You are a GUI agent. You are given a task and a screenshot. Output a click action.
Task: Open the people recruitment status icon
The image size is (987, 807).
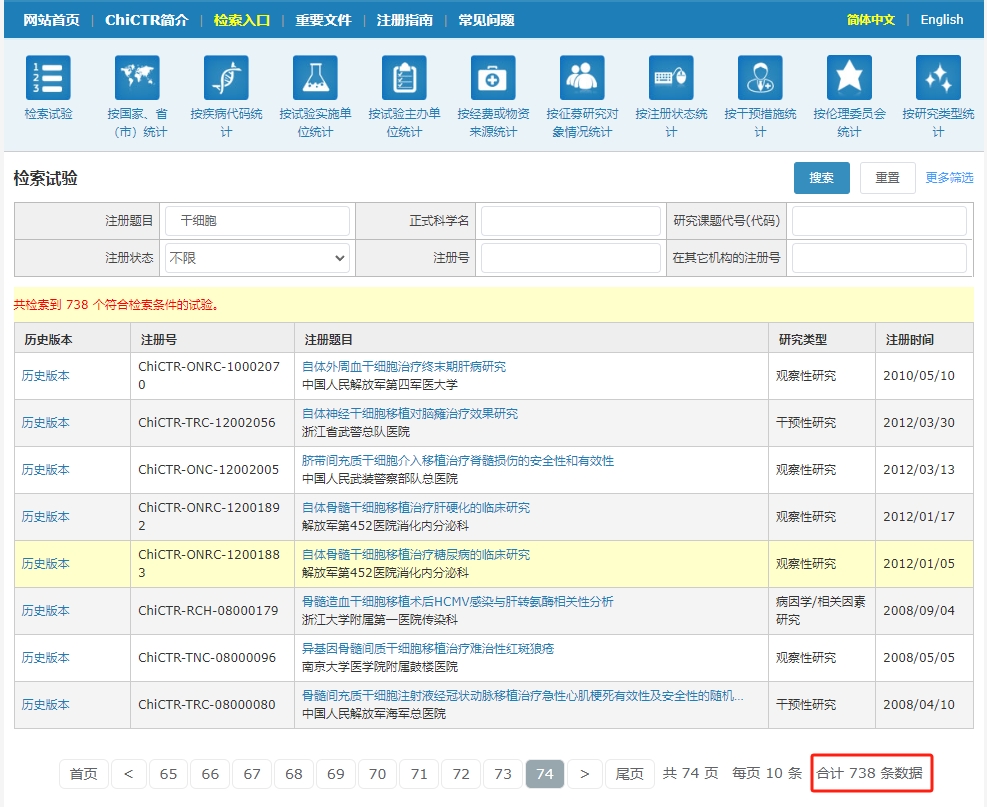(x=582, y=78)
